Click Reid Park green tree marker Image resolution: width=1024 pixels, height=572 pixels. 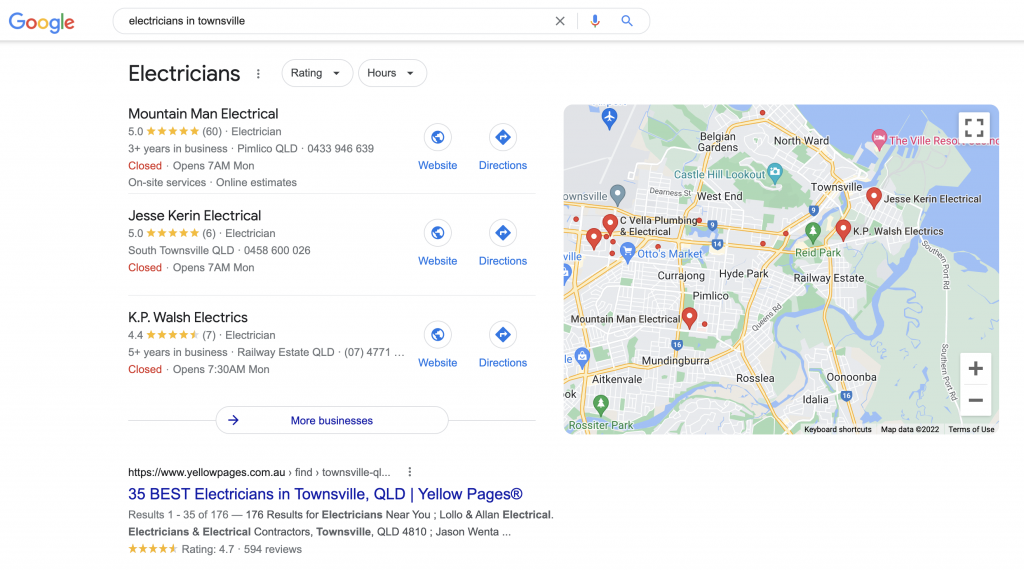(812, 231)
